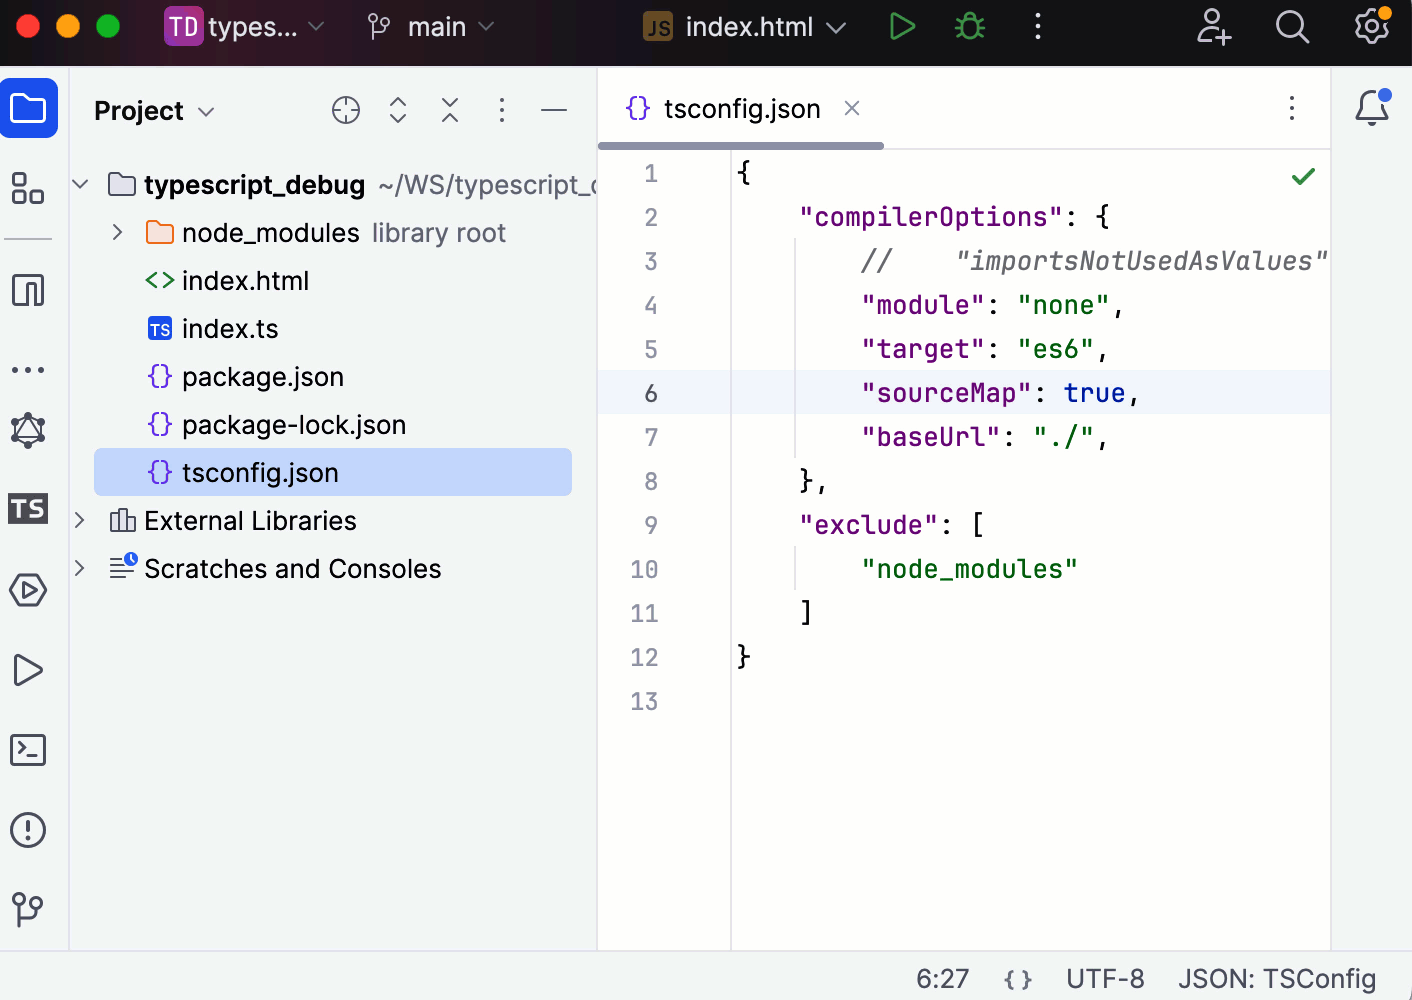Screen dimensions: 1412x1000
Task: Toggle the Version Control tool window
Action: click(28, 910)
